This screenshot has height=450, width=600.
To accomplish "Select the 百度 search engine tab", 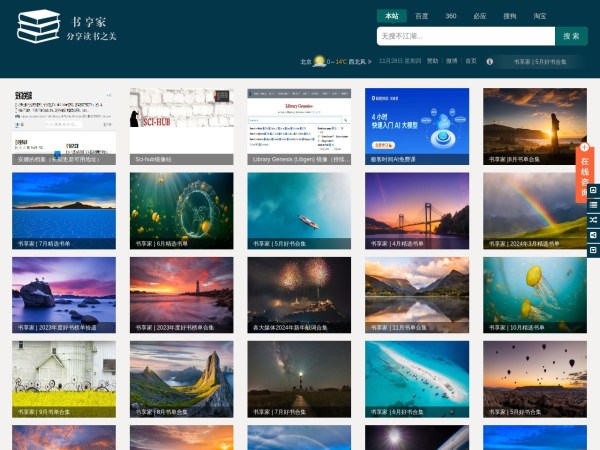I will coord(422,16).
